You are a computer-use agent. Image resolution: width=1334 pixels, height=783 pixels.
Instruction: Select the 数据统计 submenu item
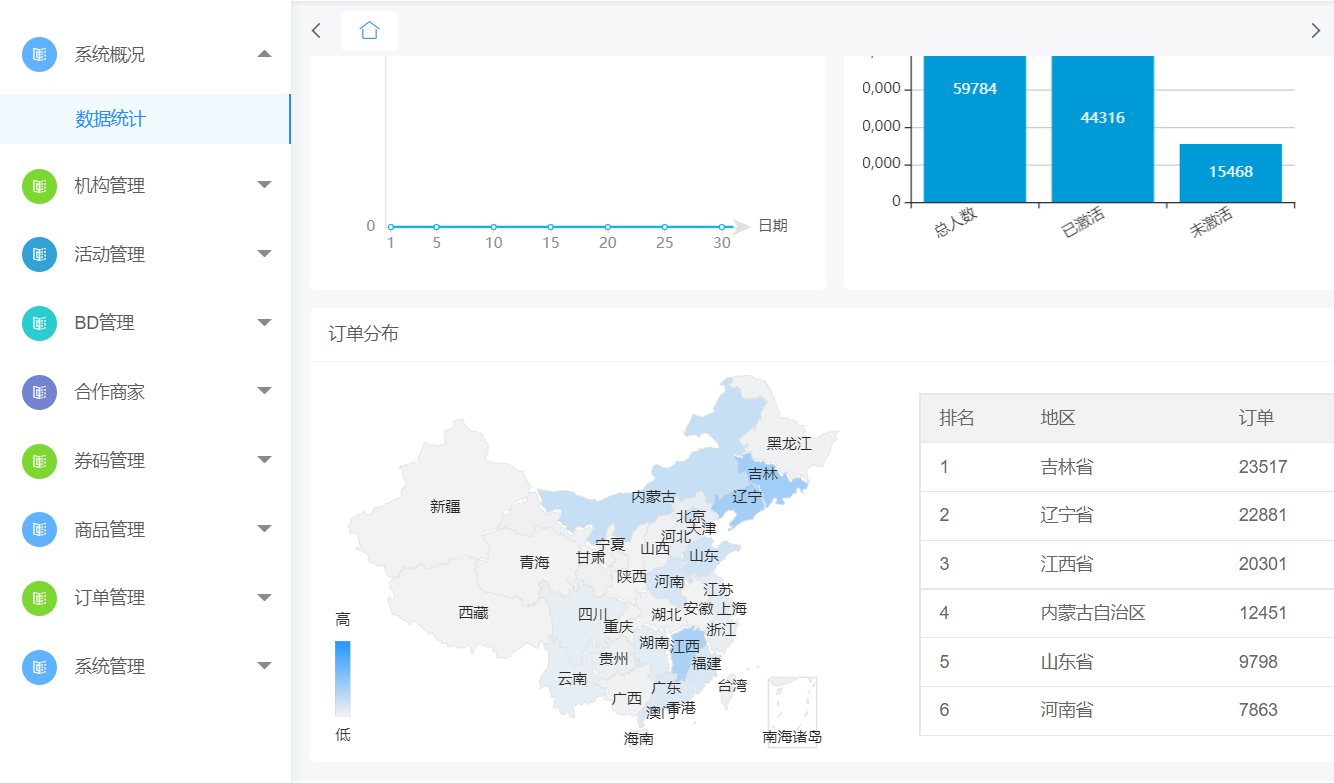[x=110, y=119]
